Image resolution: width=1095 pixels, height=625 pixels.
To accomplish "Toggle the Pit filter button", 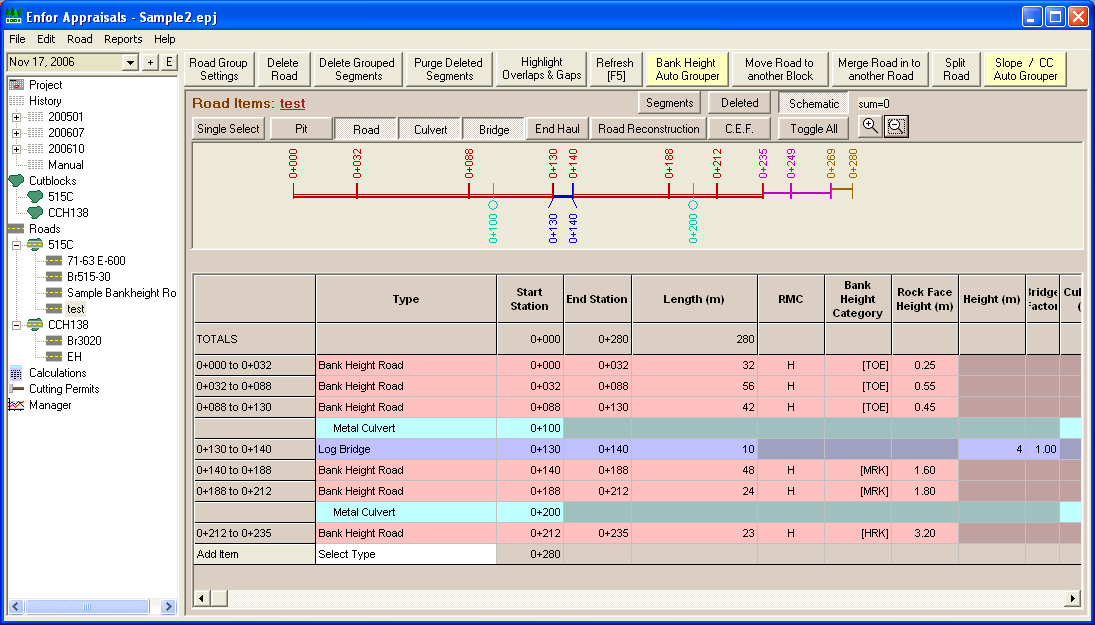I will (x=301, y=129).
